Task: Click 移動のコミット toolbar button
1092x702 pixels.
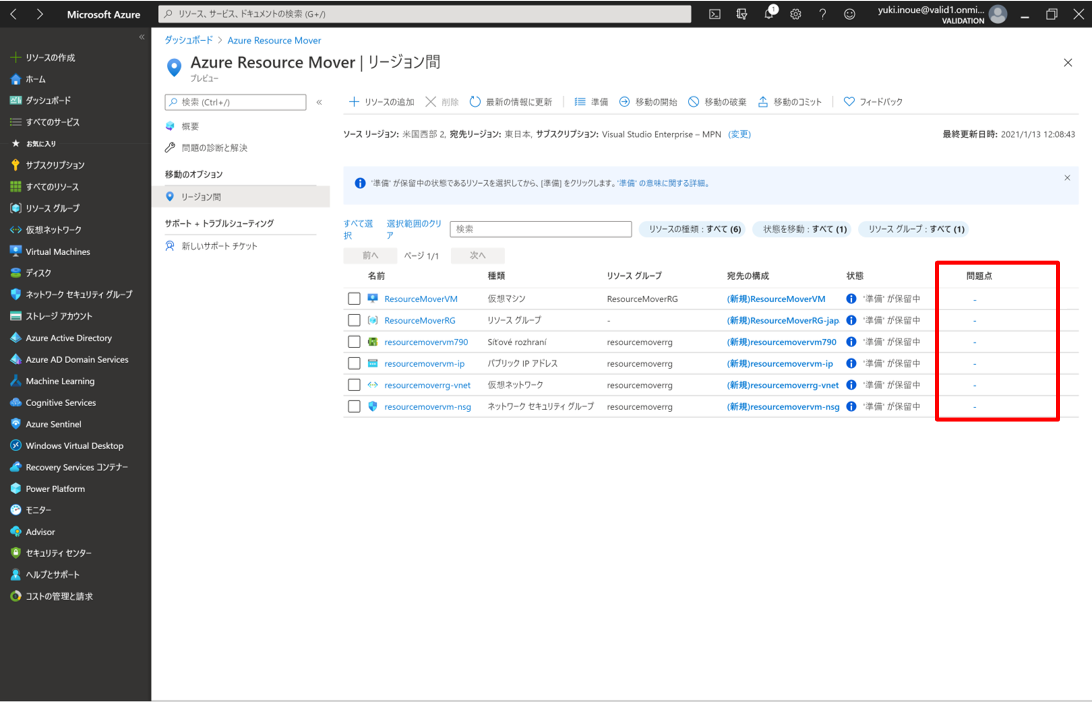Action: click(x=789, y=102)
